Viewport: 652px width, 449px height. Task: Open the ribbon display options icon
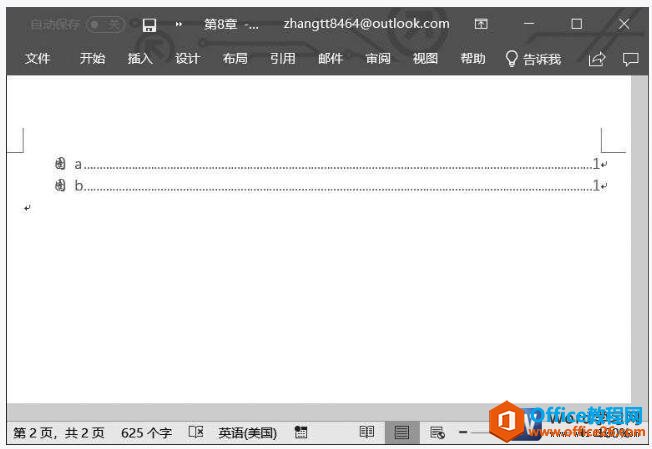tap(481, 24)
